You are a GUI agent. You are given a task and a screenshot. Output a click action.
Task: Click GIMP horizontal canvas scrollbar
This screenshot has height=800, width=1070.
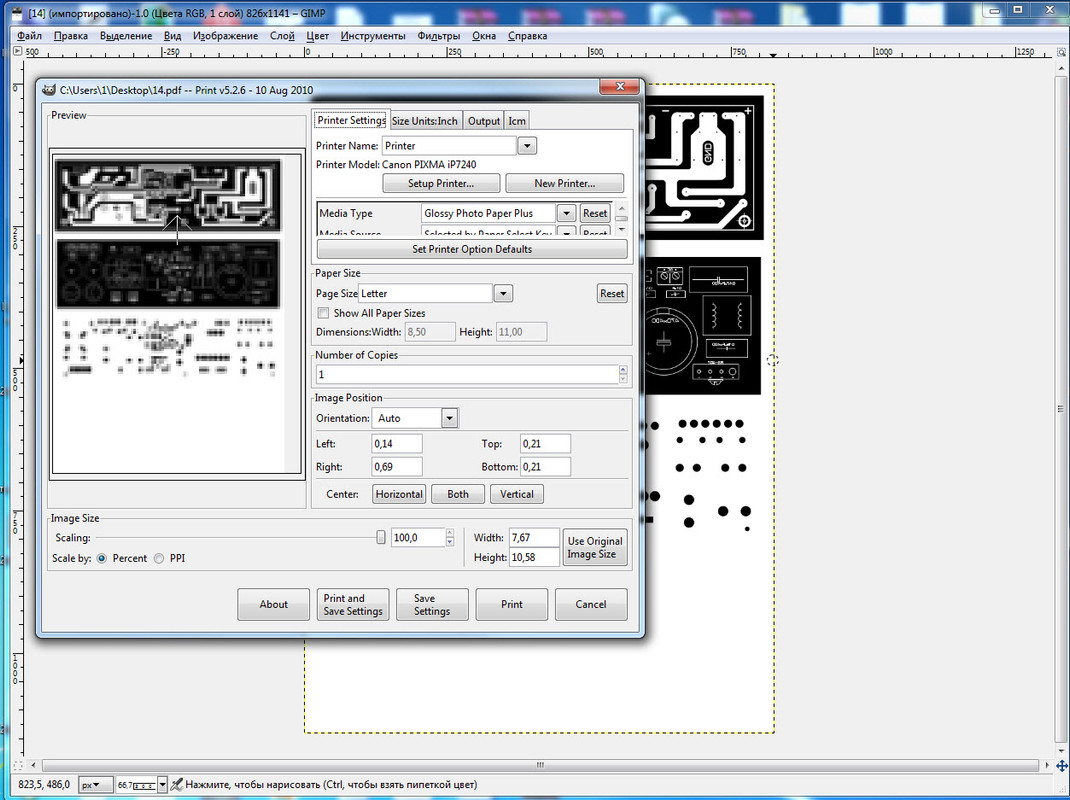[540, 765]
